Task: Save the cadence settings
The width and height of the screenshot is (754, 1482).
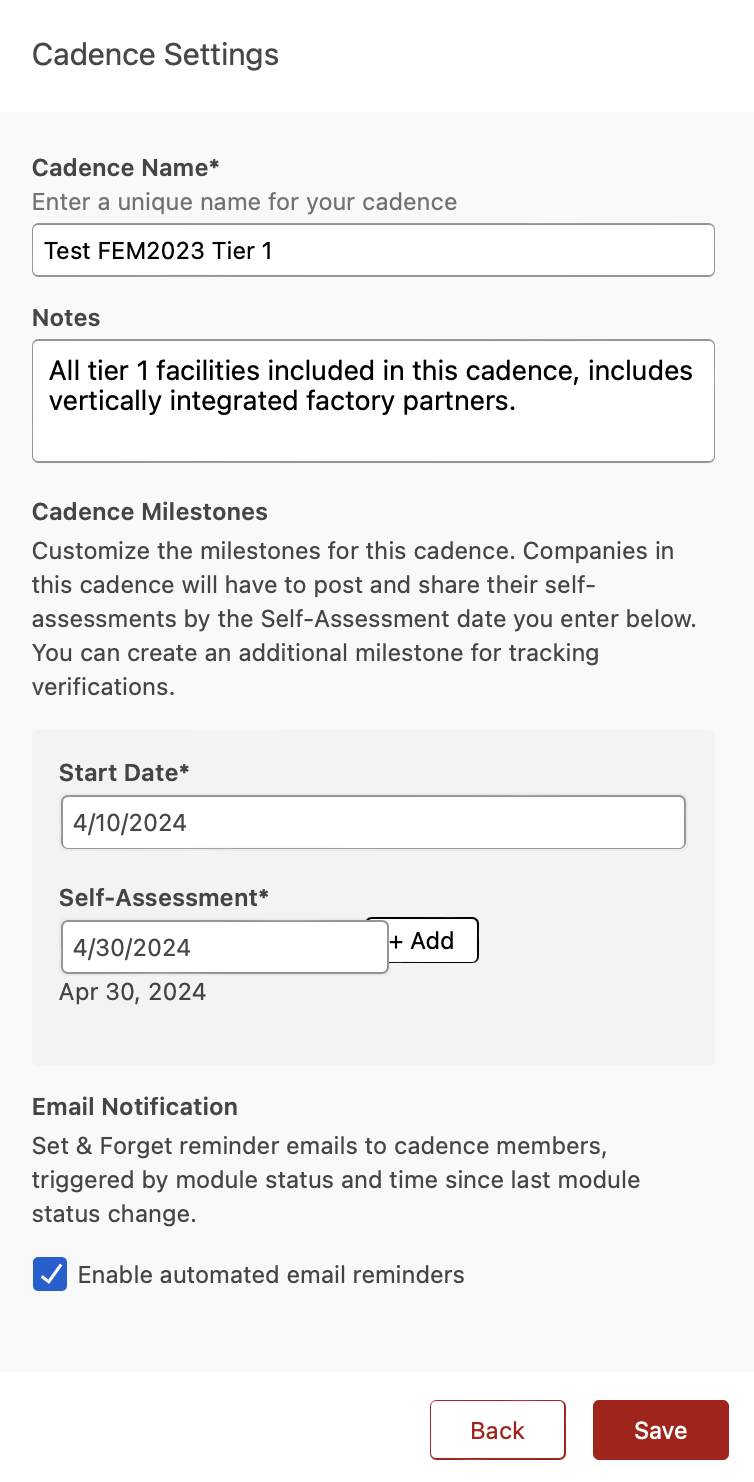Action: pyautogui.click(x=661, y=1430)
